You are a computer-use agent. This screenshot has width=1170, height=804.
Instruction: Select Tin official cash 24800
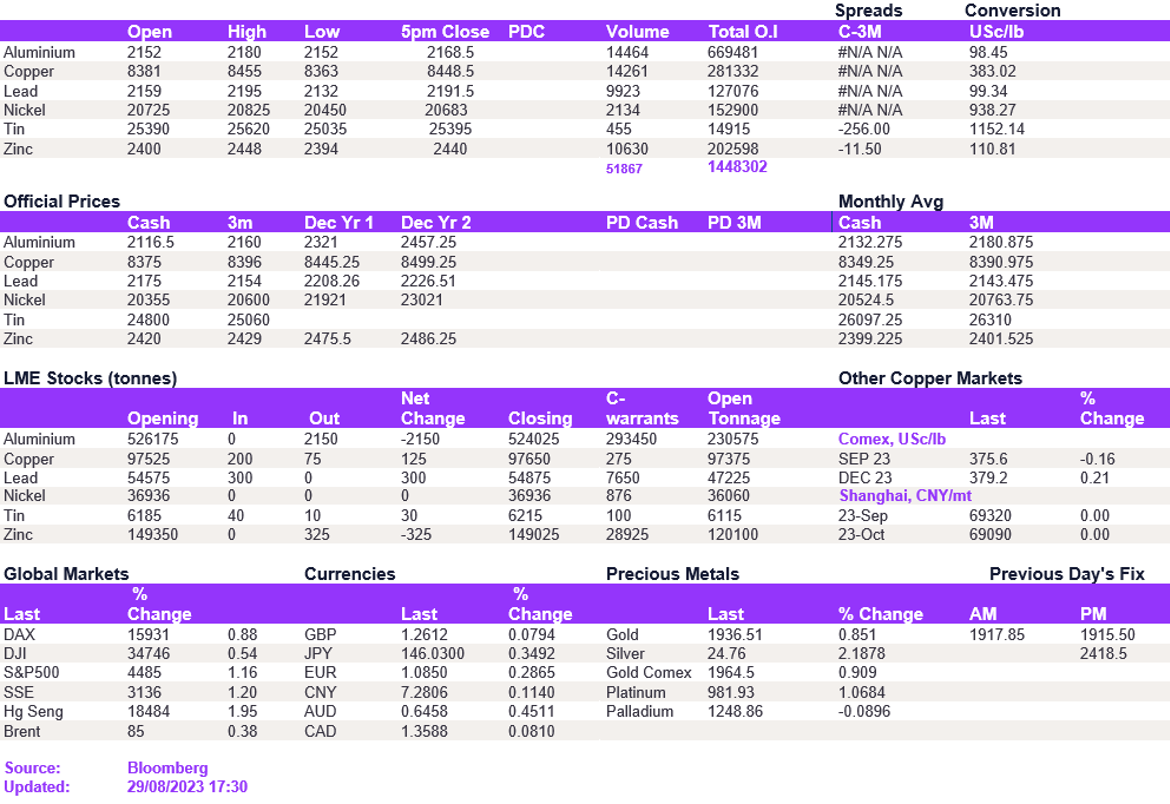pyautogui.click(x=148, y=320)
